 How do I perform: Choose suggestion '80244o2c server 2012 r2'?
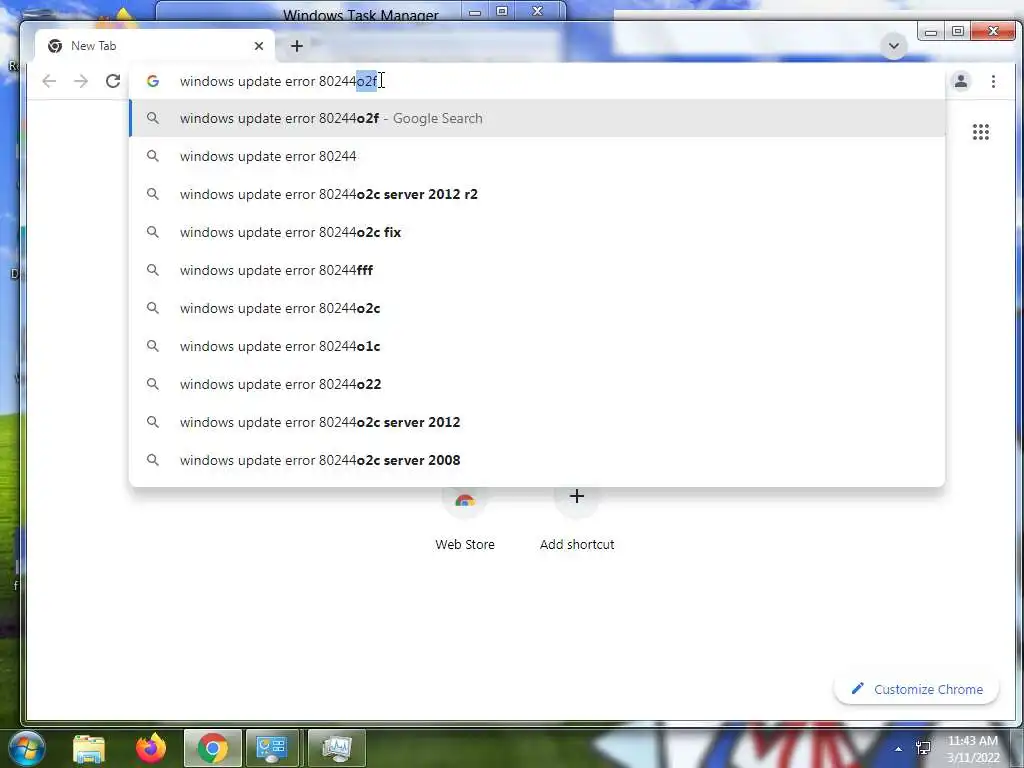pyautogui.click(x=537, y=194)
